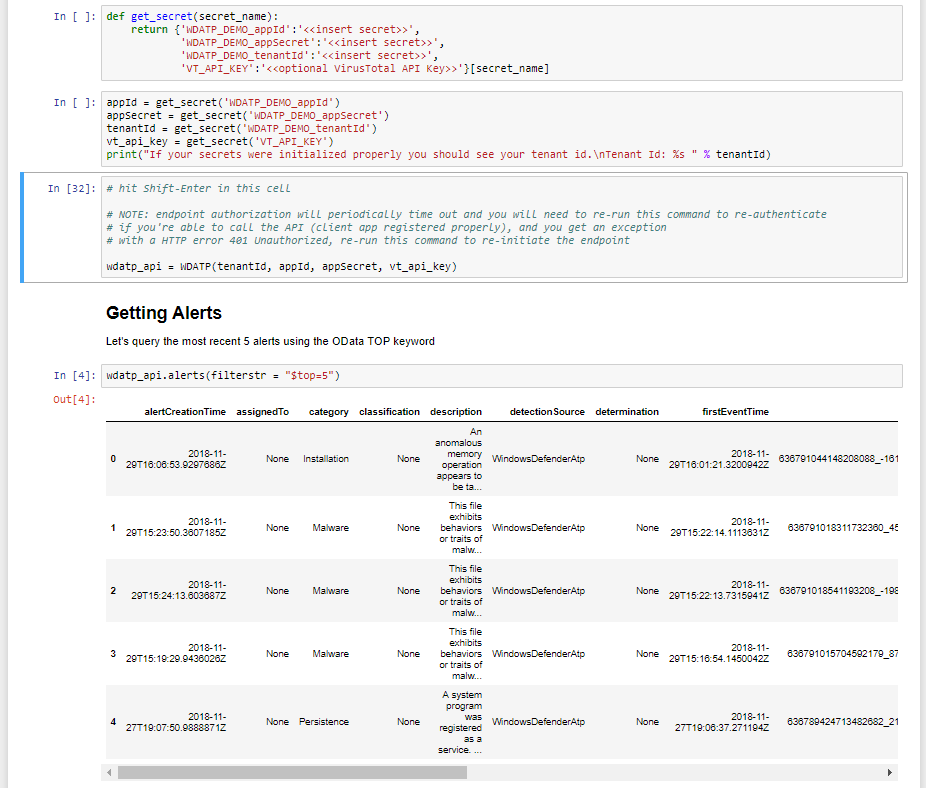Click WindowsDefenderAtp detectionSource in row 0

pyautogui.click(x=538, y=459)
